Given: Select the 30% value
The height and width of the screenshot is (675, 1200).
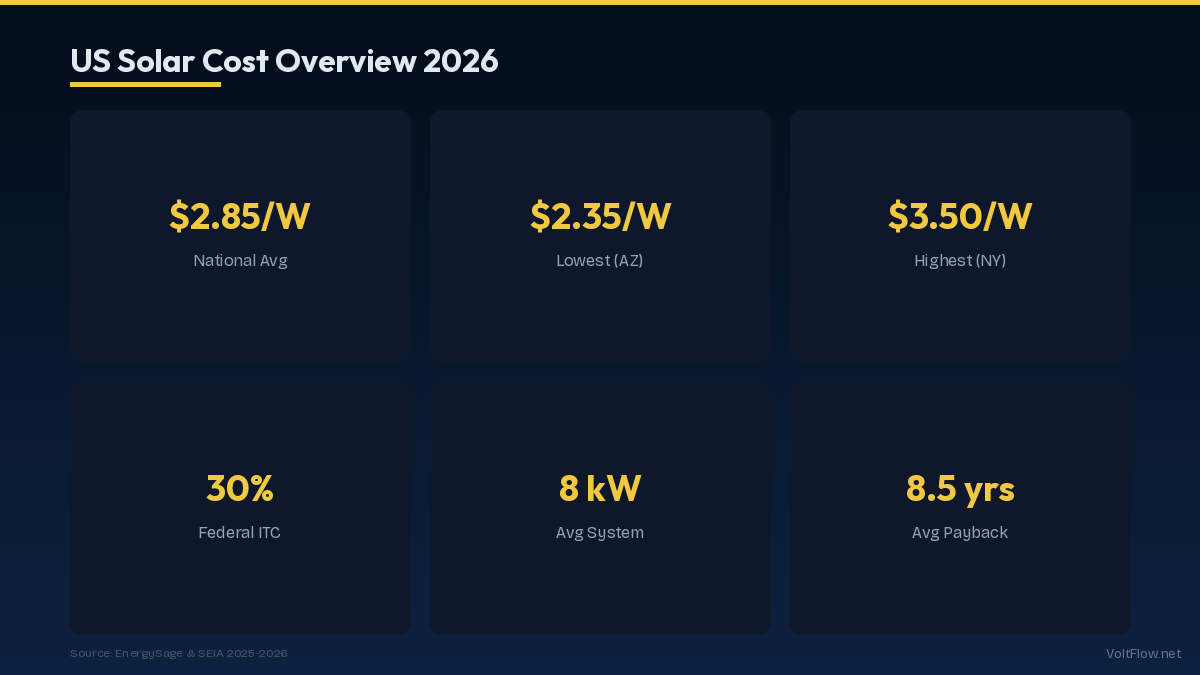Looking at the screenshot, I should 240,488.
